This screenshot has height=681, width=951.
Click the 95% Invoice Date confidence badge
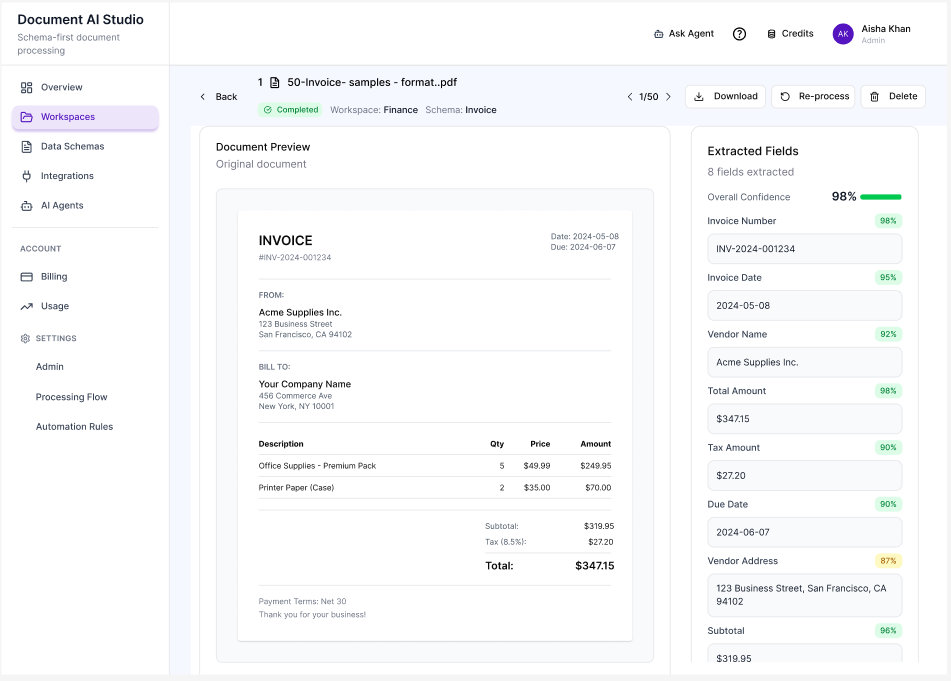click(x=888, y=278)
